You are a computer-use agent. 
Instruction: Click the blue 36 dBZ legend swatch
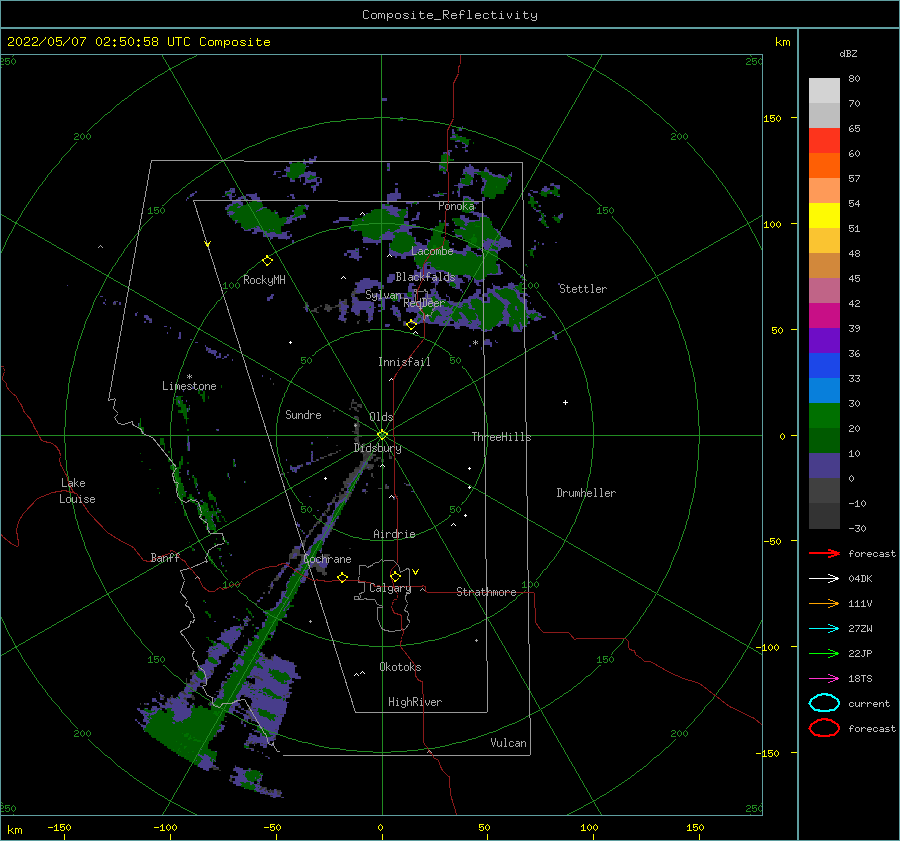824,365
